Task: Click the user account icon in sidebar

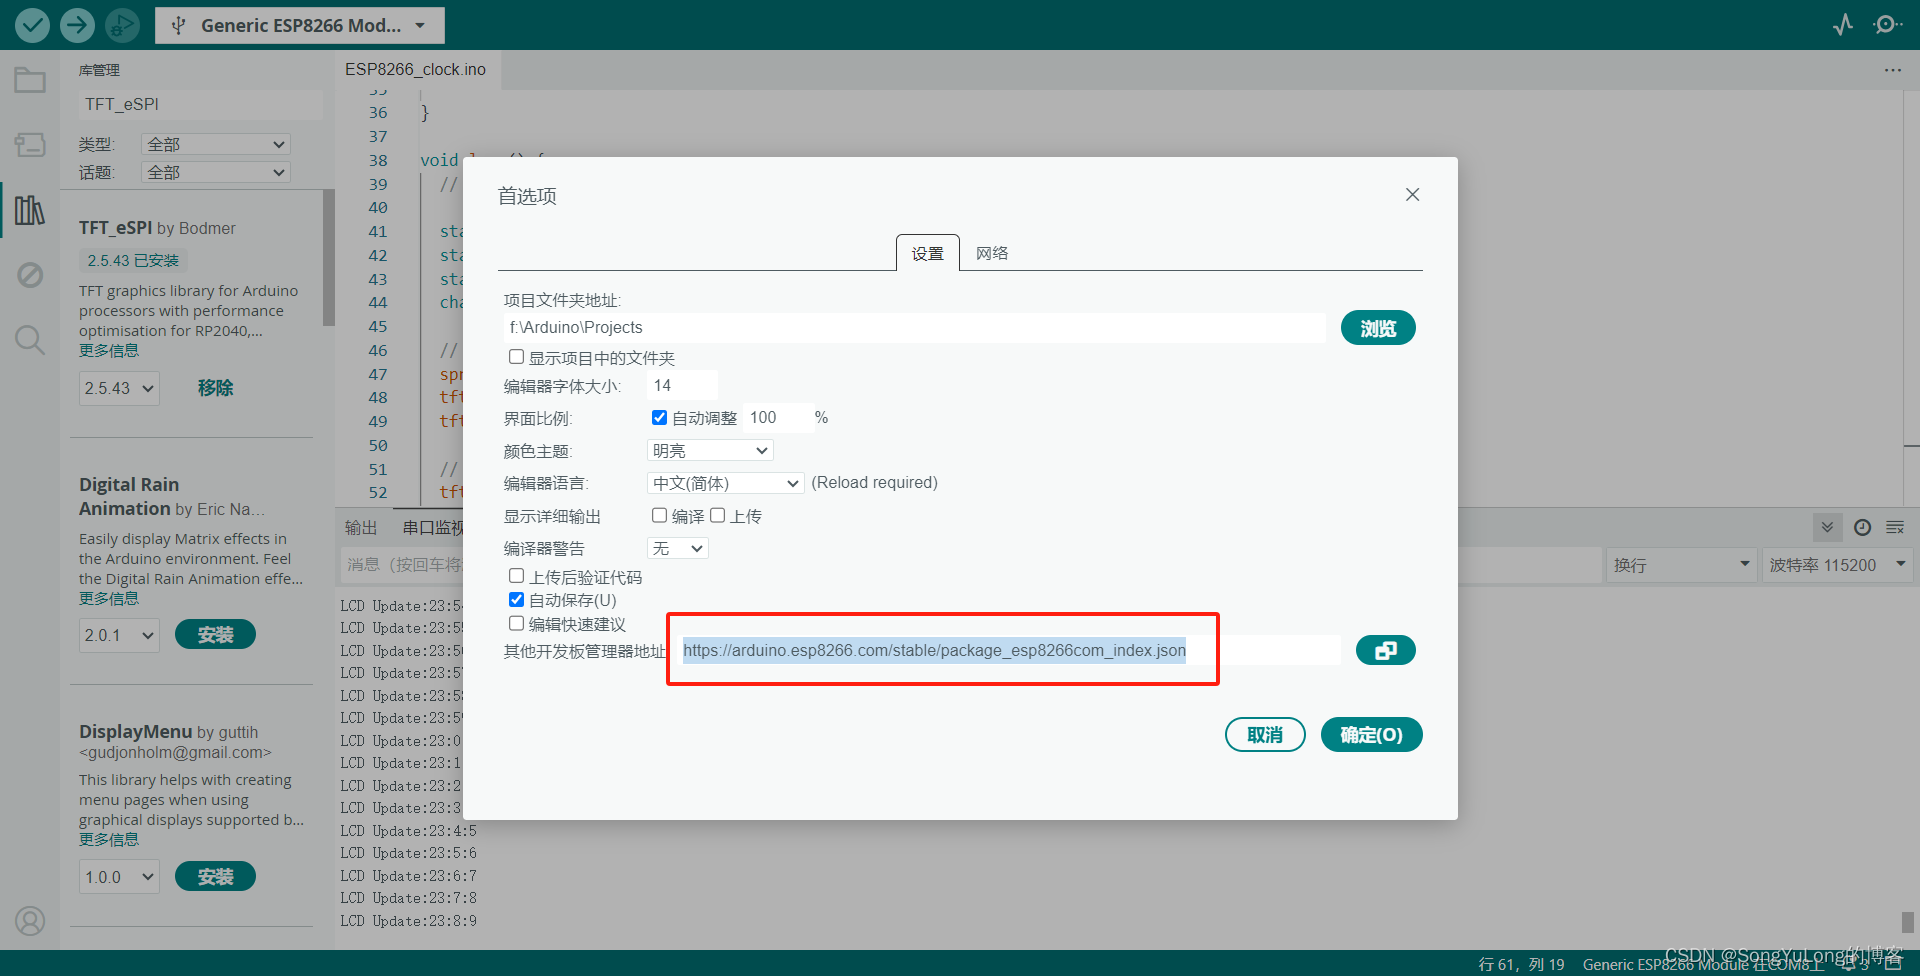Action: pos(30,920)
